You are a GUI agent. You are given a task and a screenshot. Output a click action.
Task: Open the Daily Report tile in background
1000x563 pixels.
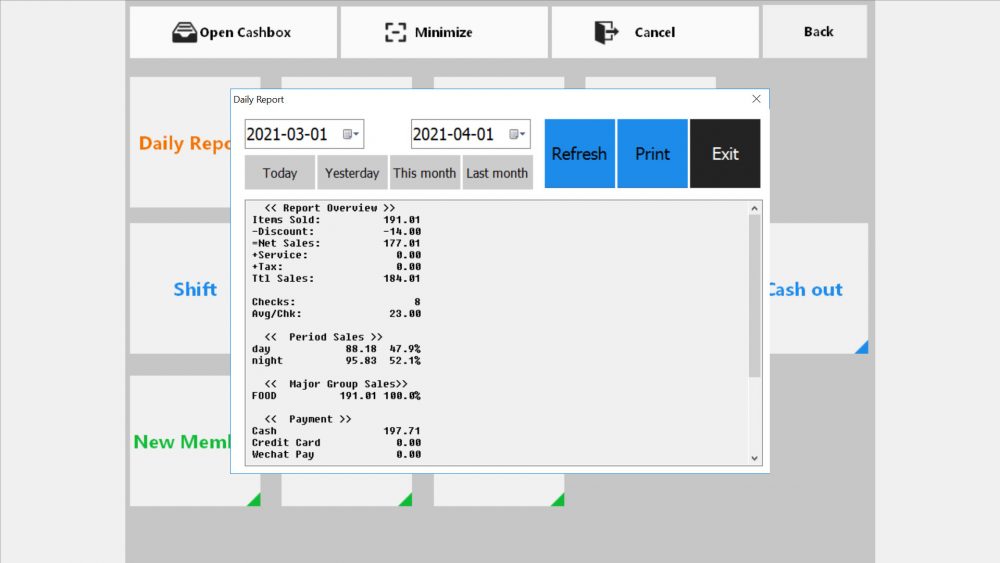click(x=180, y=143)
